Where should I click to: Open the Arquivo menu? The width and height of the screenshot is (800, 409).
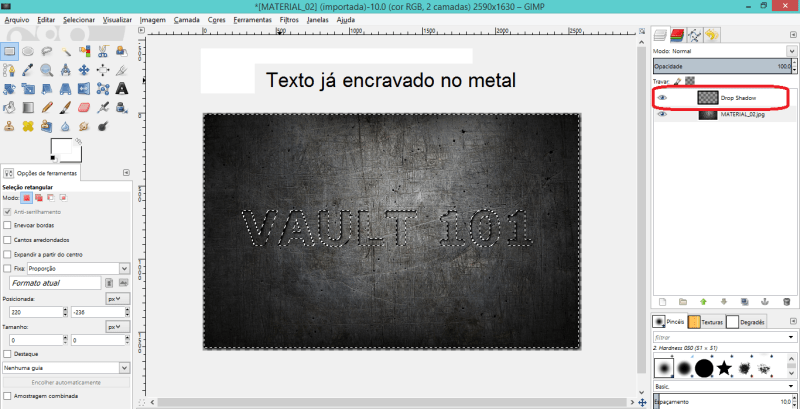pyautogui.click(x=18, y=20)
